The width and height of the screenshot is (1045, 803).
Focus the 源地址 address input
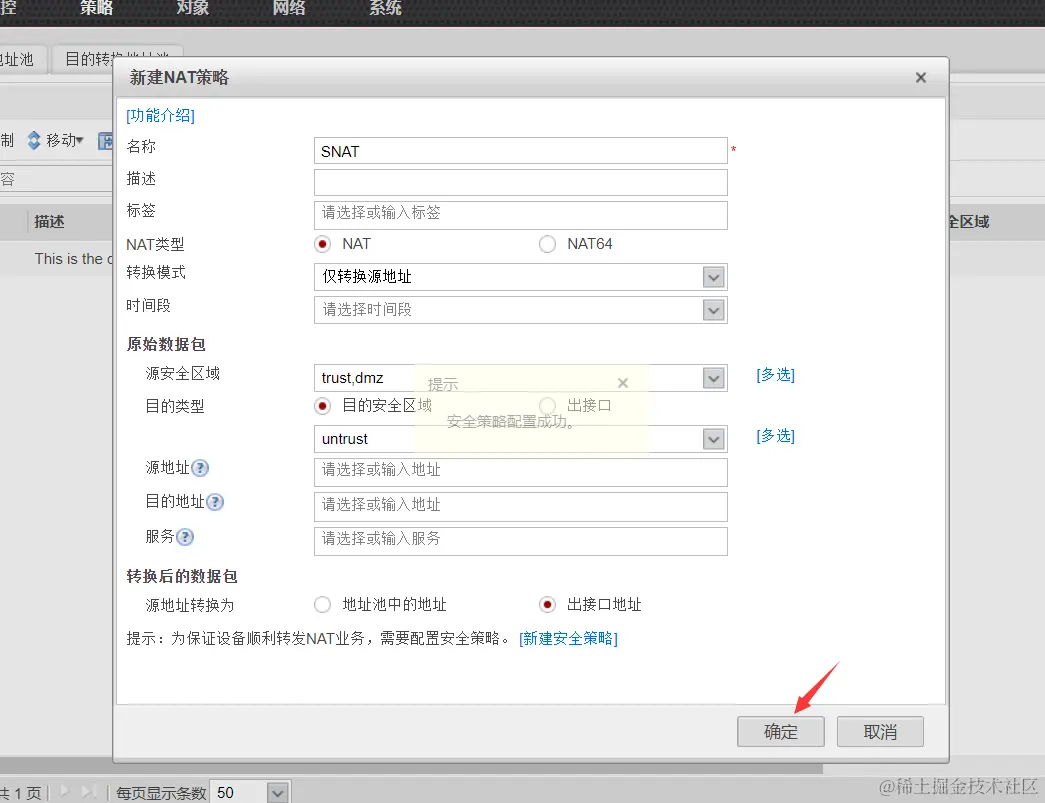click(521, 472)
